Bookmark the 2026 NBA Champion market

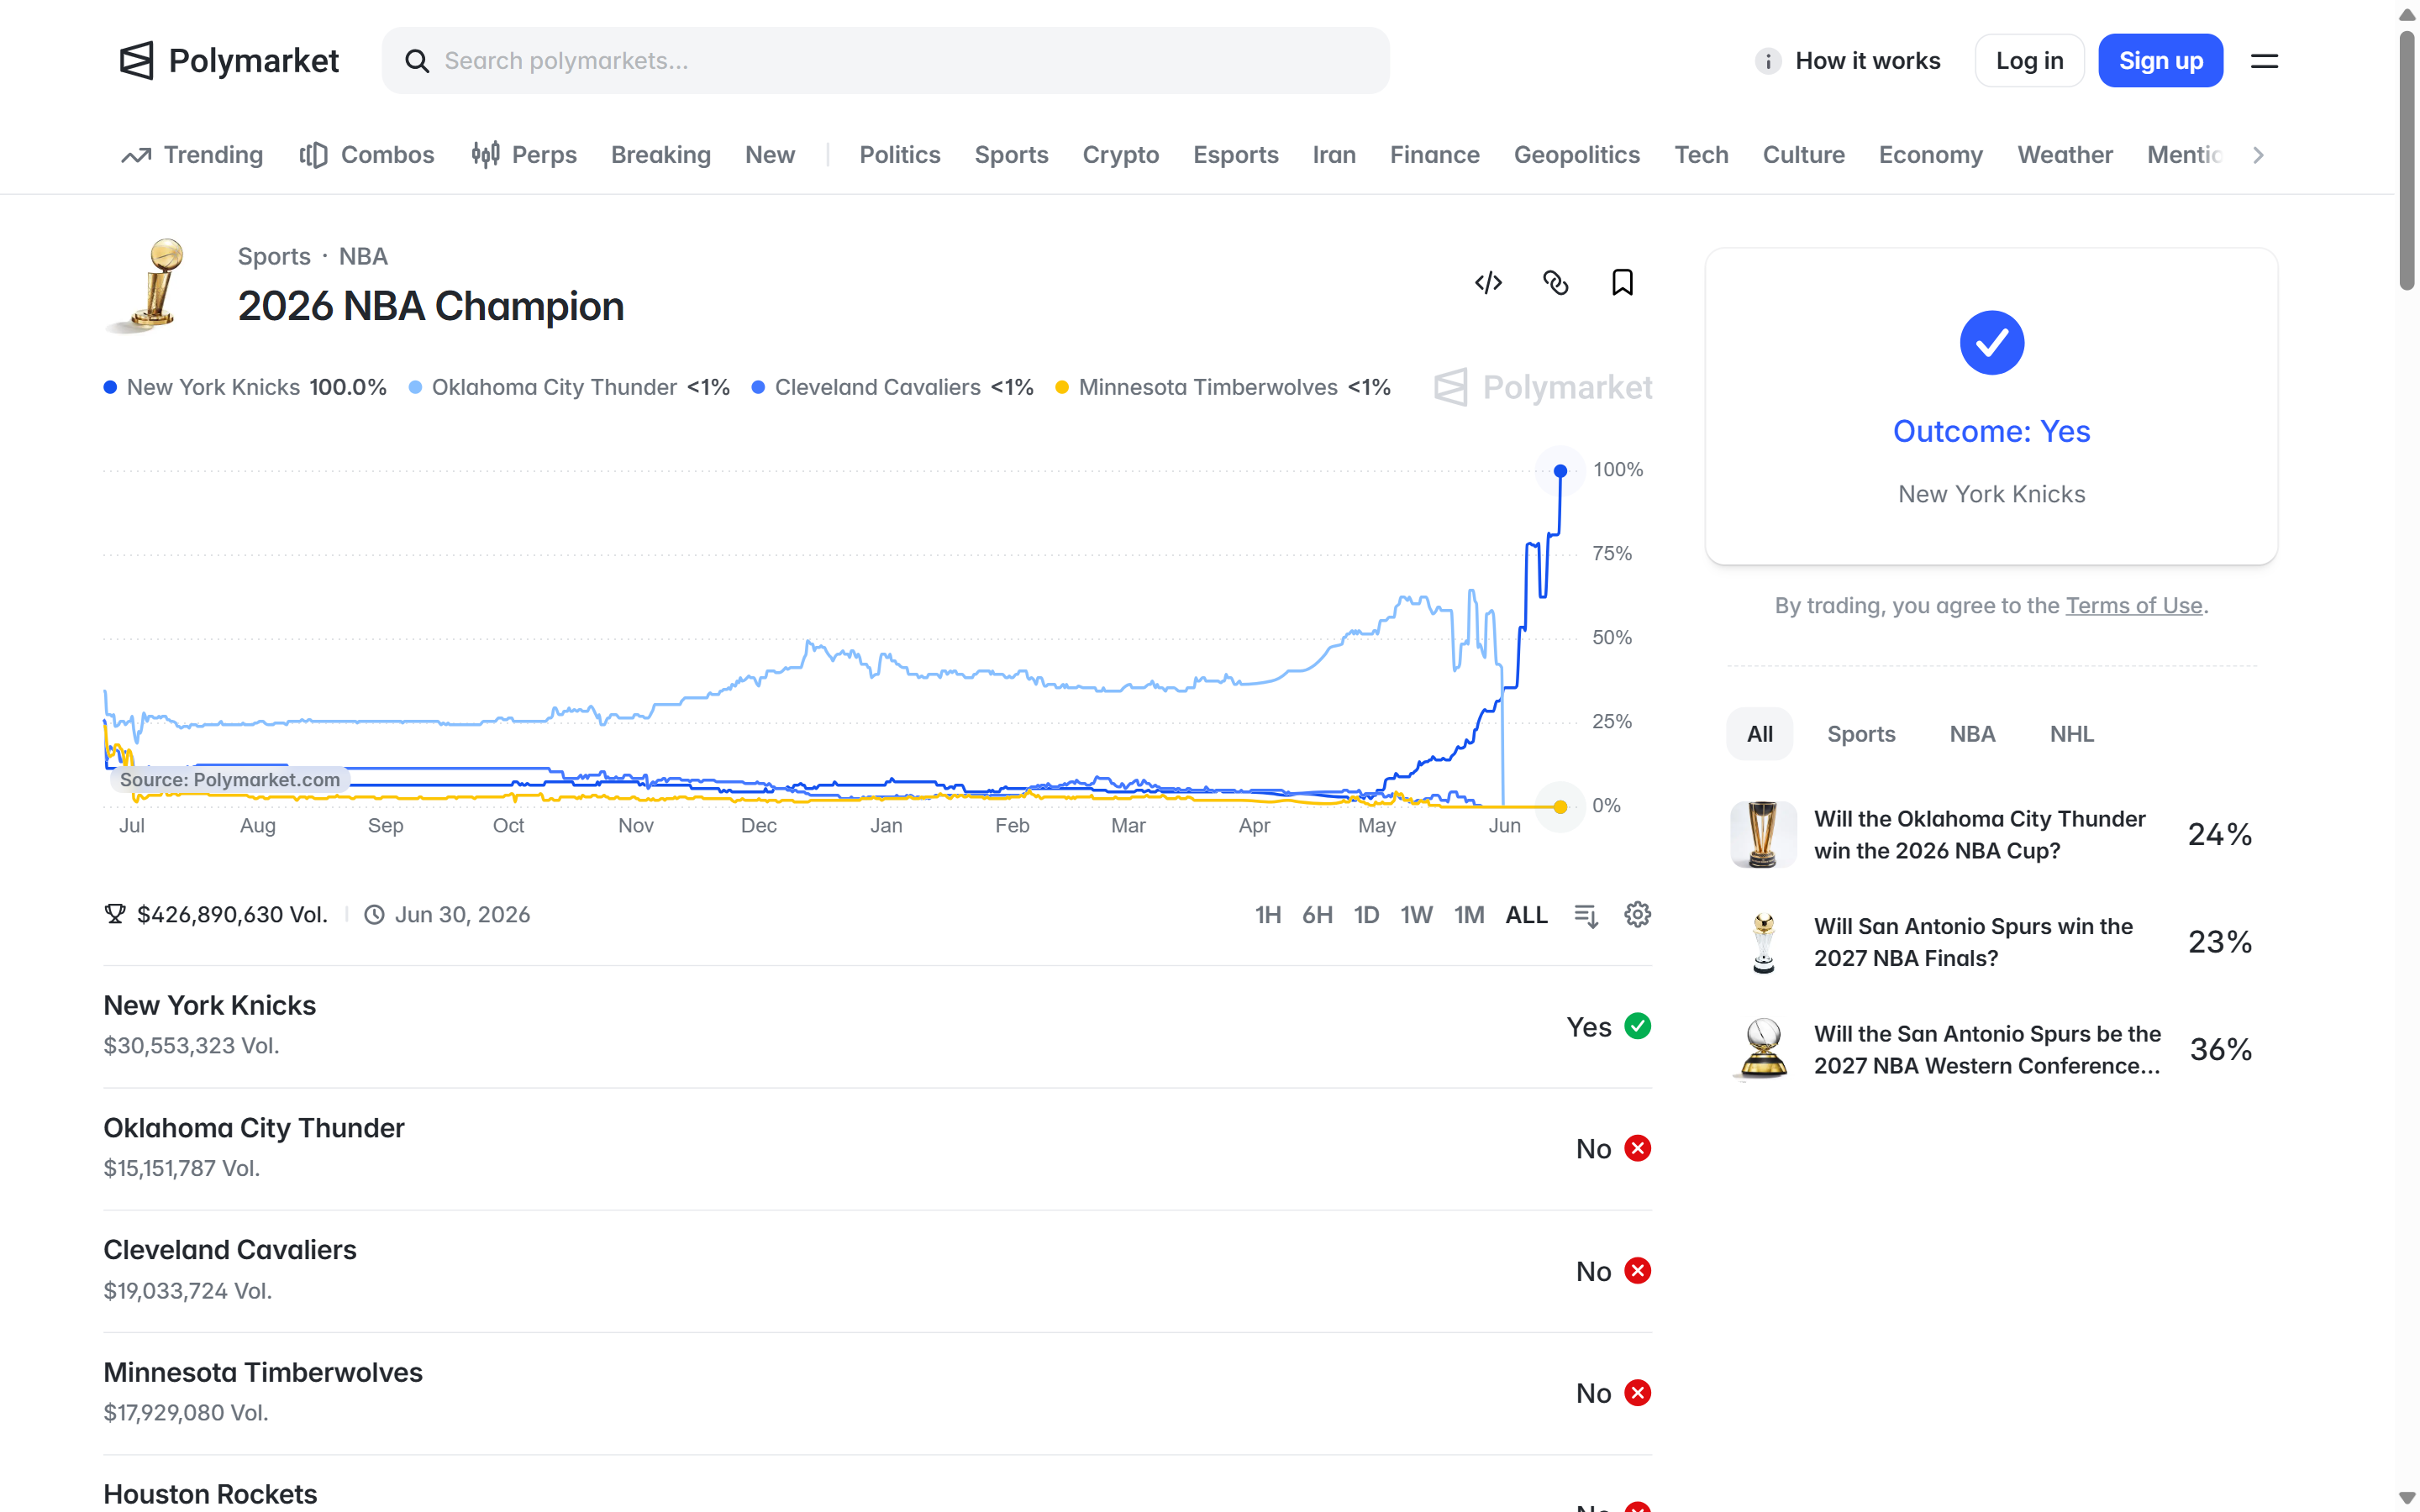click(1622, 283)
